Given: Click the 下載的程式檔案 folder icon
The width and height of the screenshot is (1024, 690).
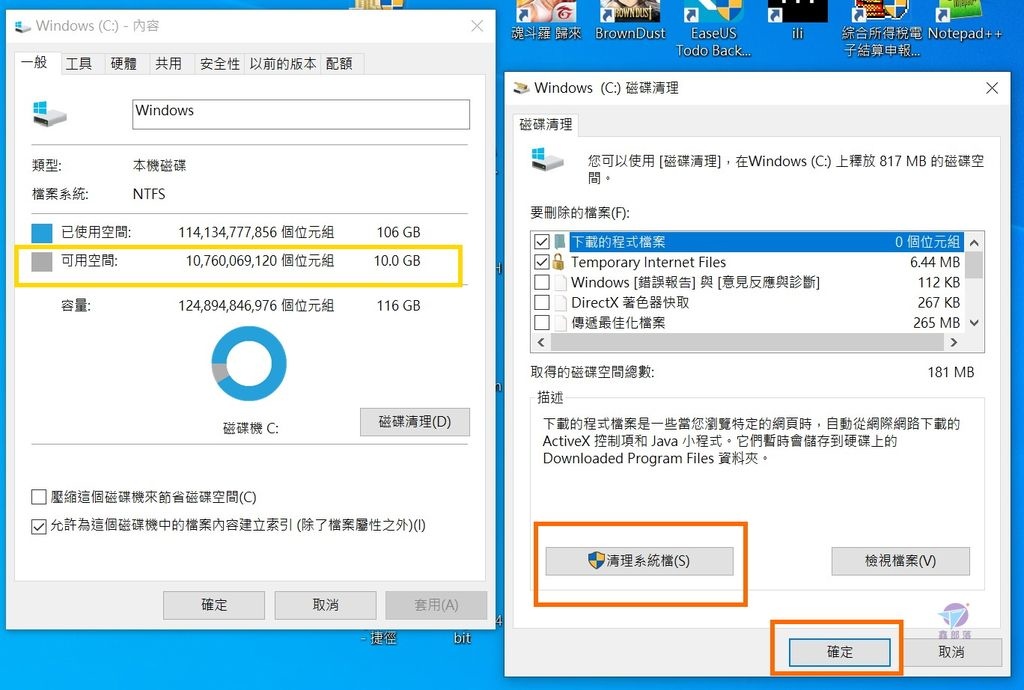Looking at the screenshot, I should tap(560, 242).
